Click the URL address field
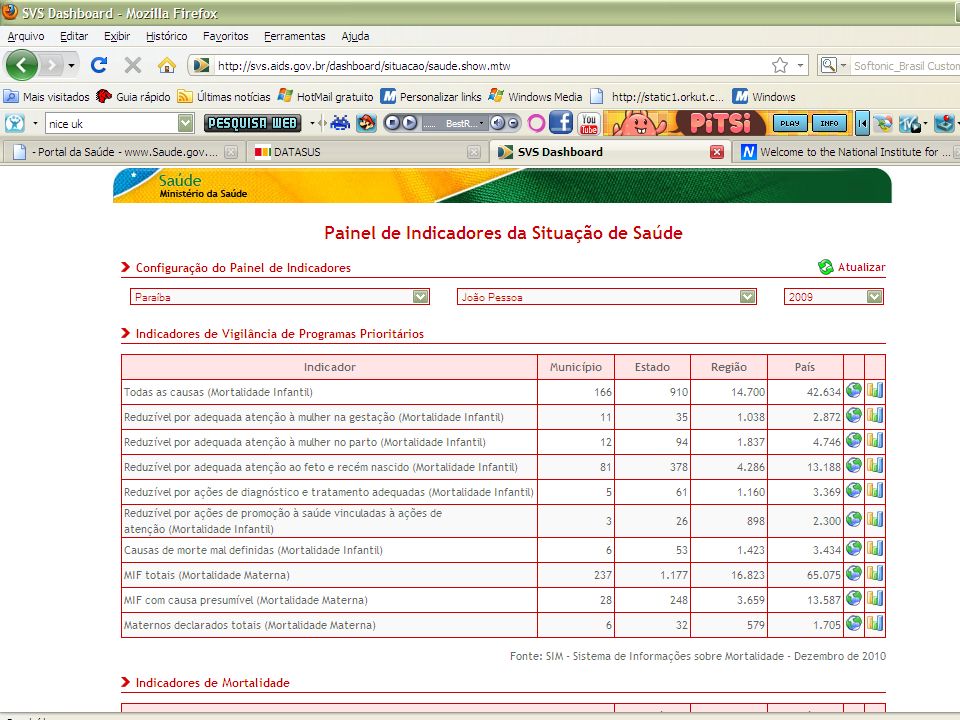The height and width of the screenshot is (720, 960). click(490, 65)
